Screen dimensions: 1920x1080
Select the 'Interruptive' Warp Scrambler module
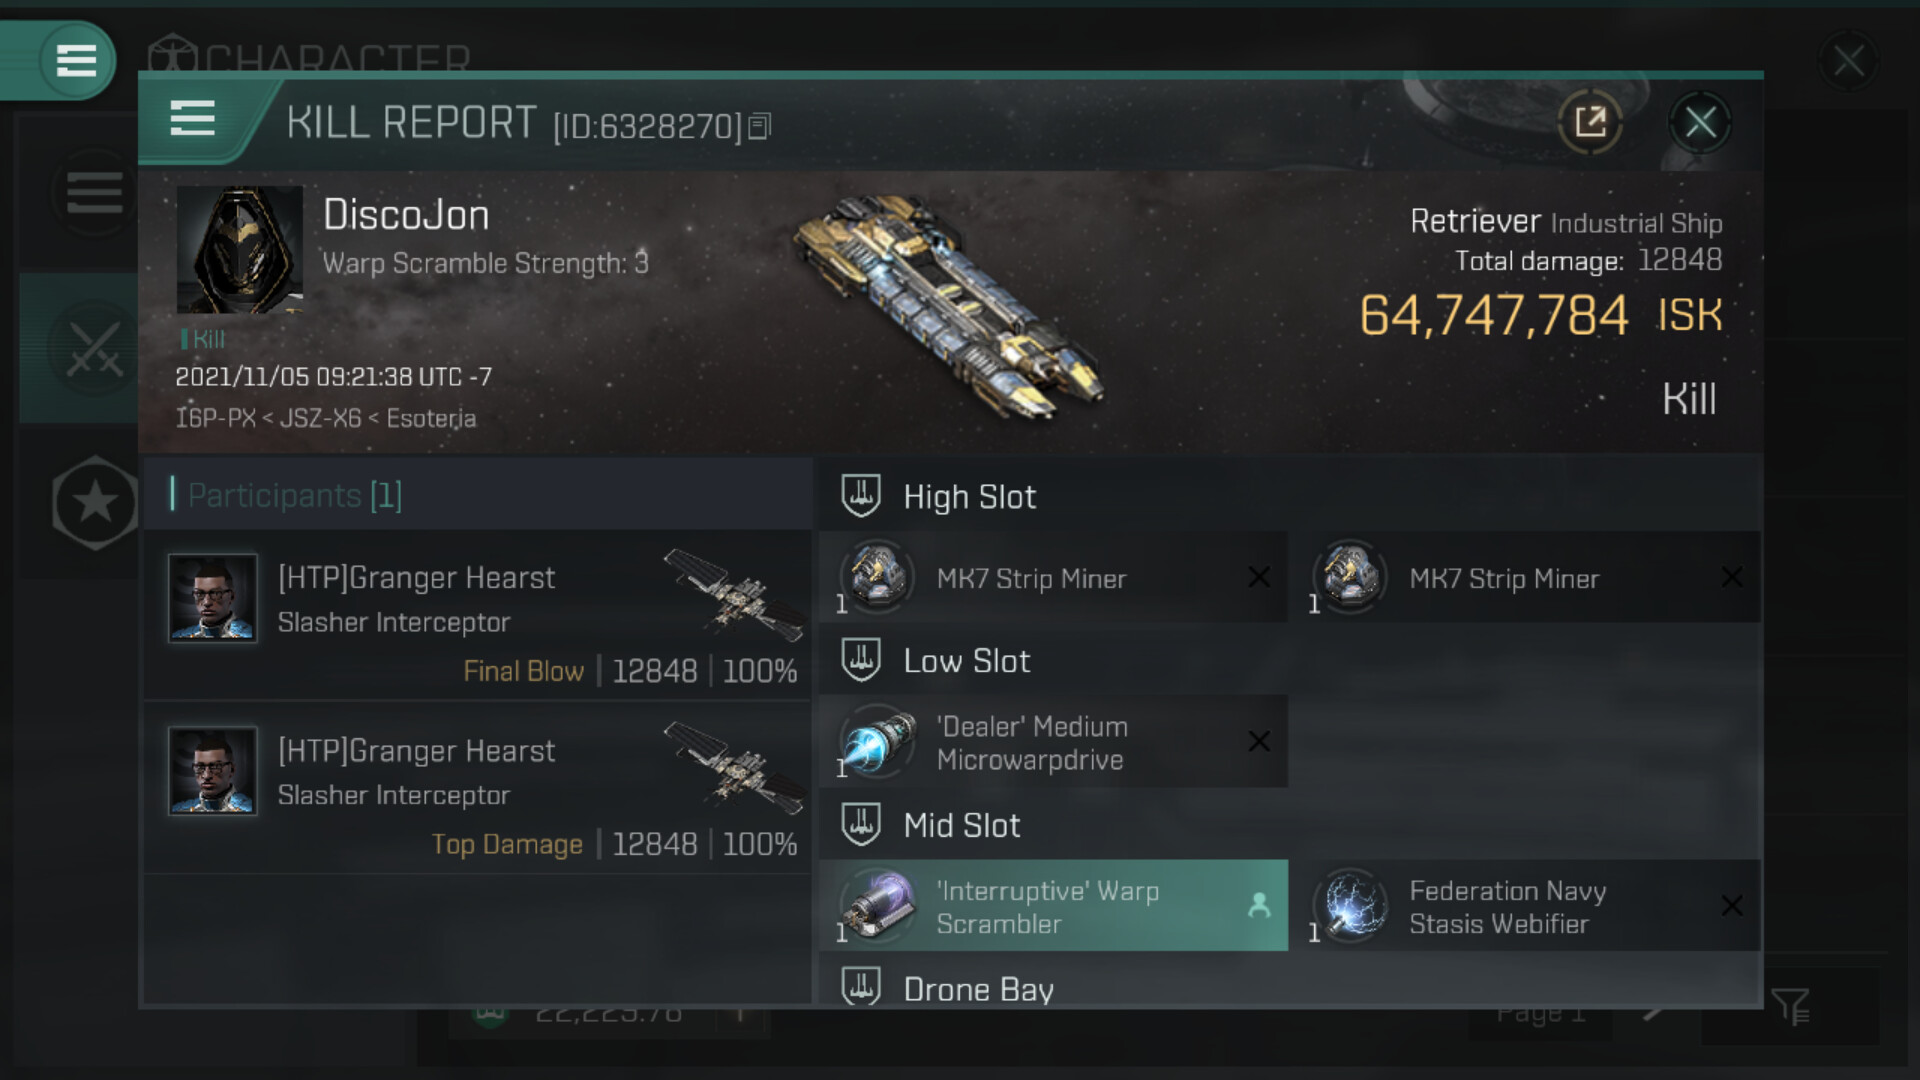1053,906
